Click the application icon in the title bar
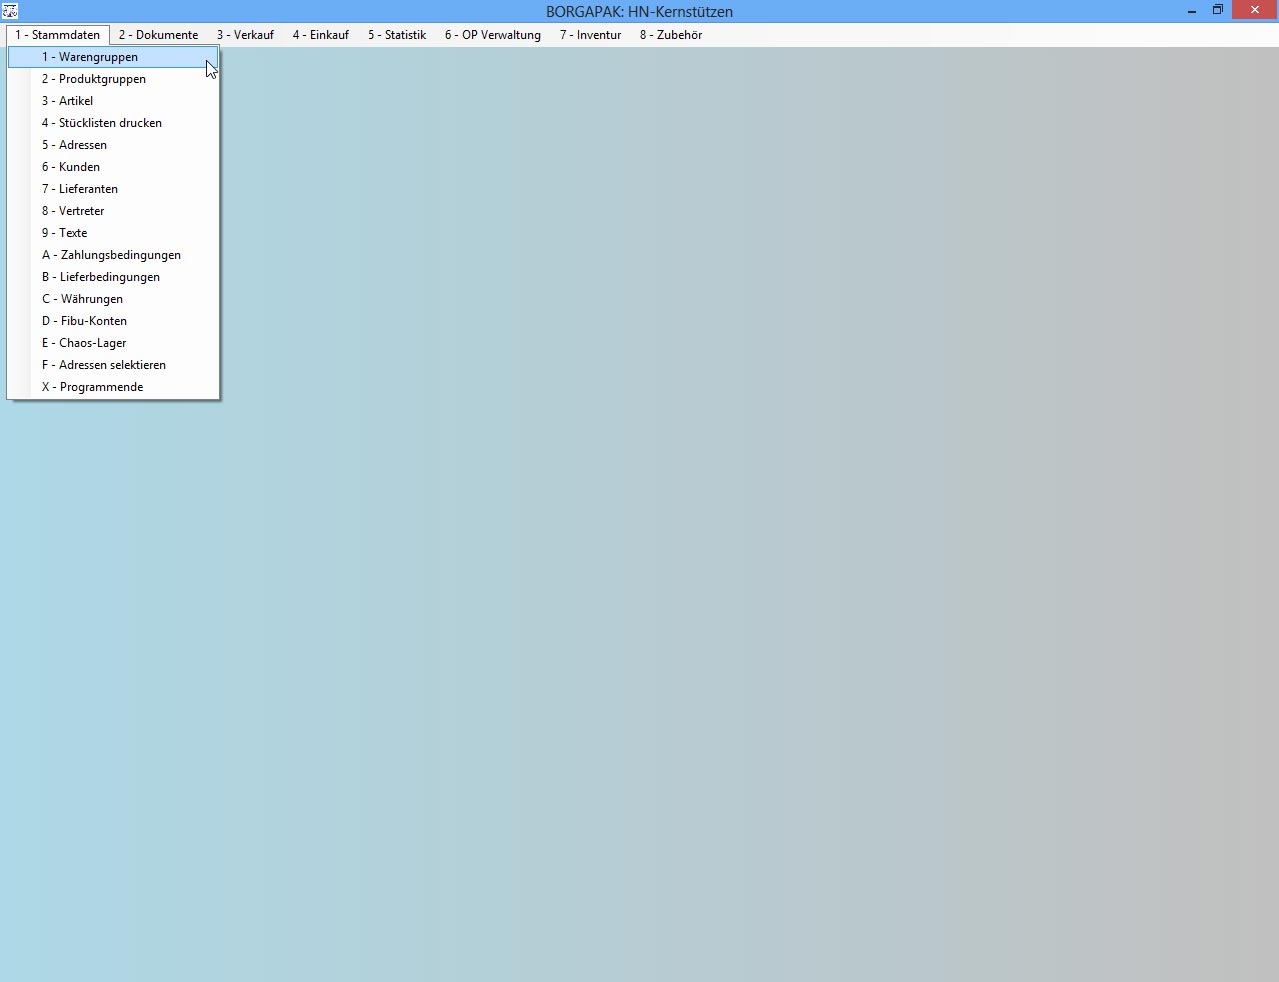The width and height of the screenshot is (1279, 982). click(x=10, y=11)
